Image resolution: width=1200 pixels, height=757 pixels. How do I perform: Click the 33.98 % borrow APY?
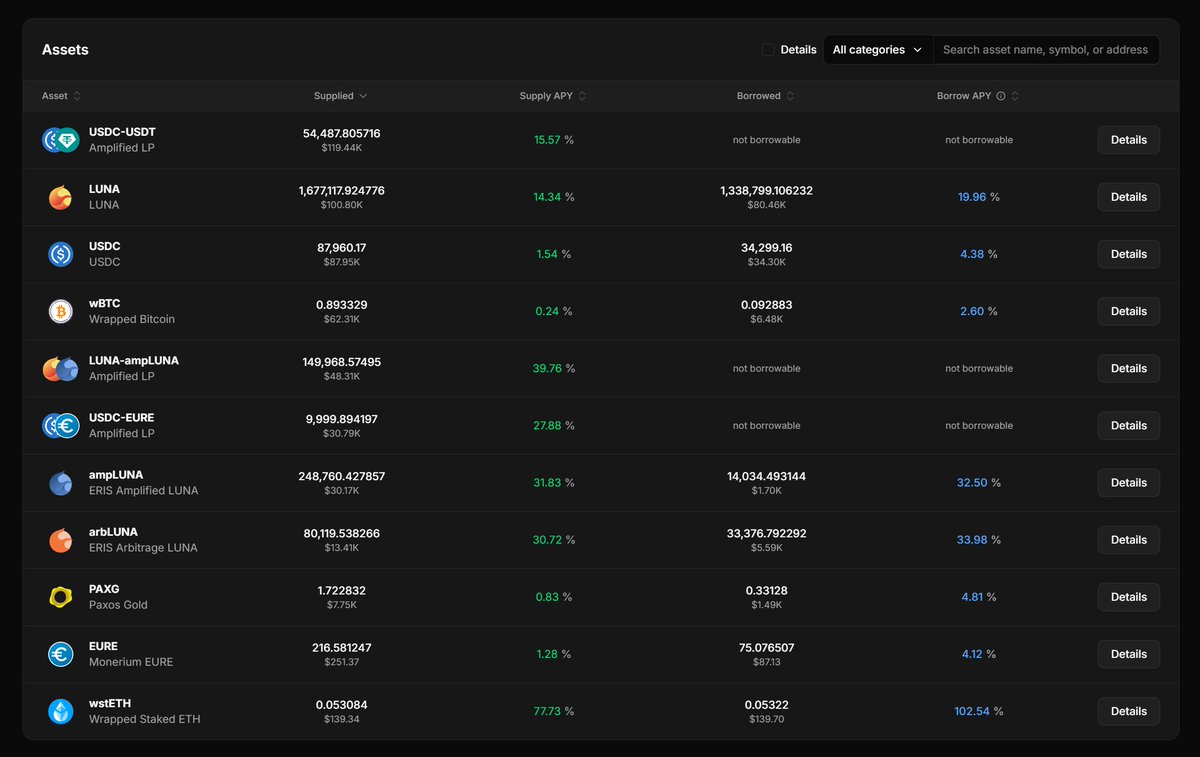[x=978, y=540]
